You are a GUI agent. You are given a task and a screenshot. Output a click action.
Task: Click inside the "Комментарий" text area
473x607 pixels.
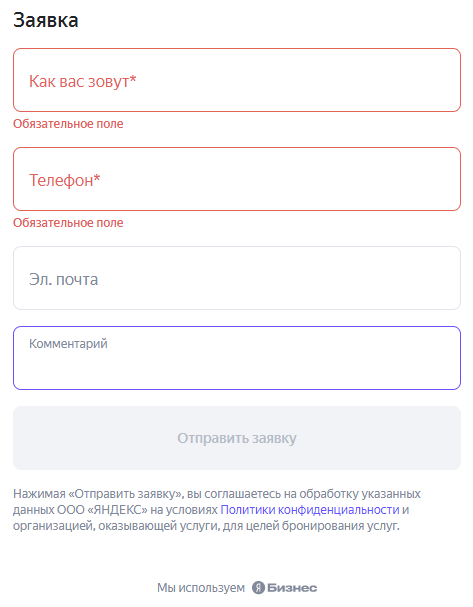tap(237, 358)
